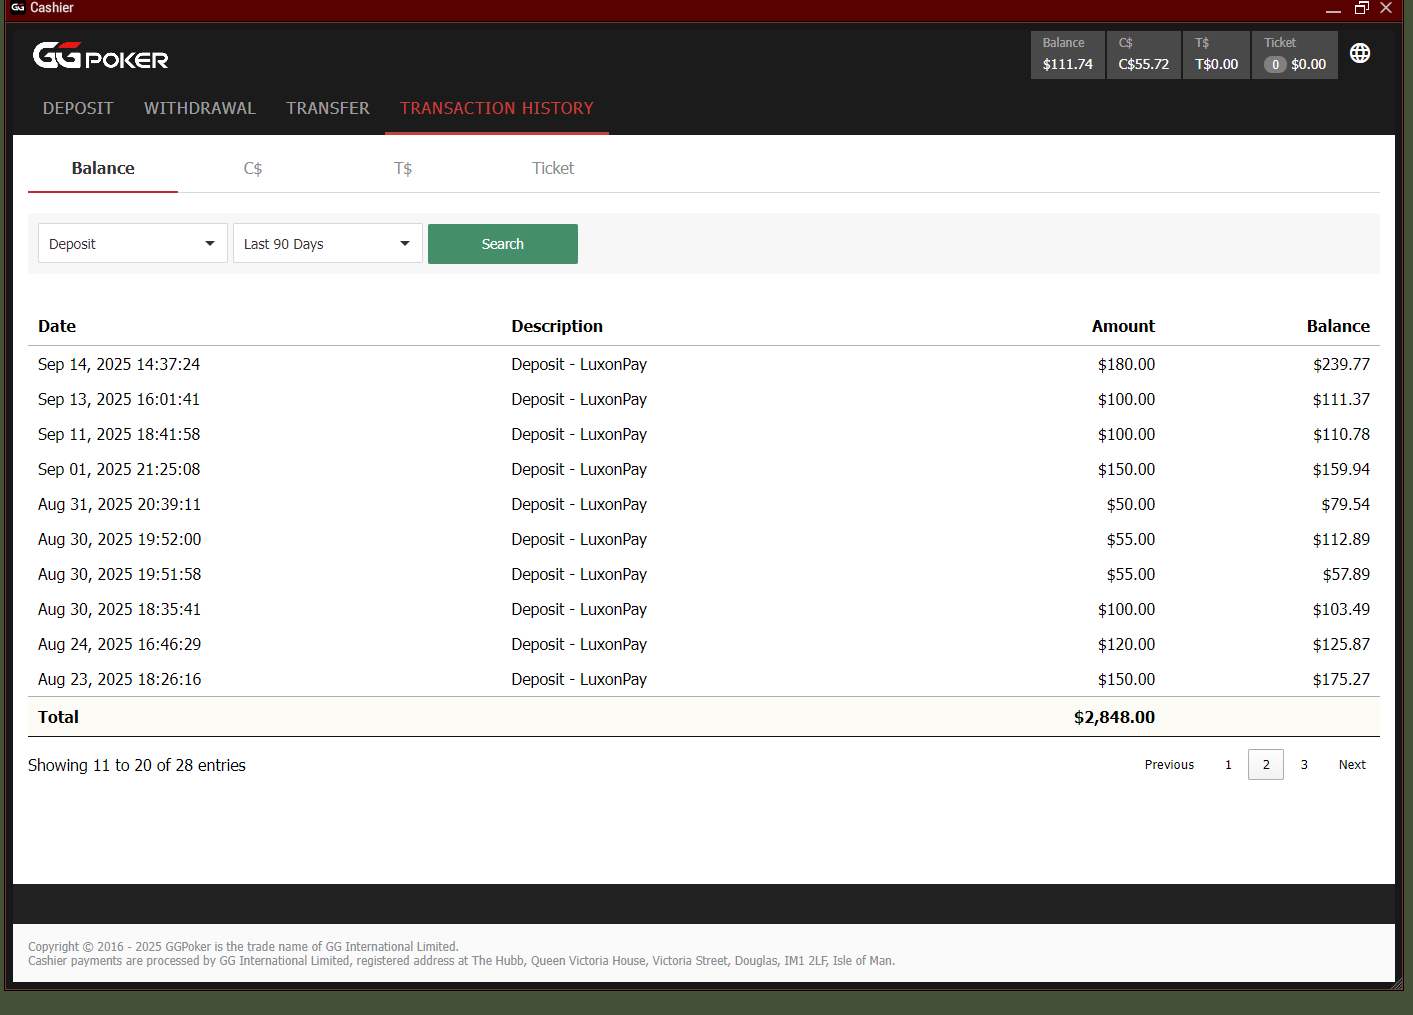Image resolution: width=1413 pixels, height=1015 pixels.
Task: Click the GGPoker logo
Action: [x=100, y=56]
